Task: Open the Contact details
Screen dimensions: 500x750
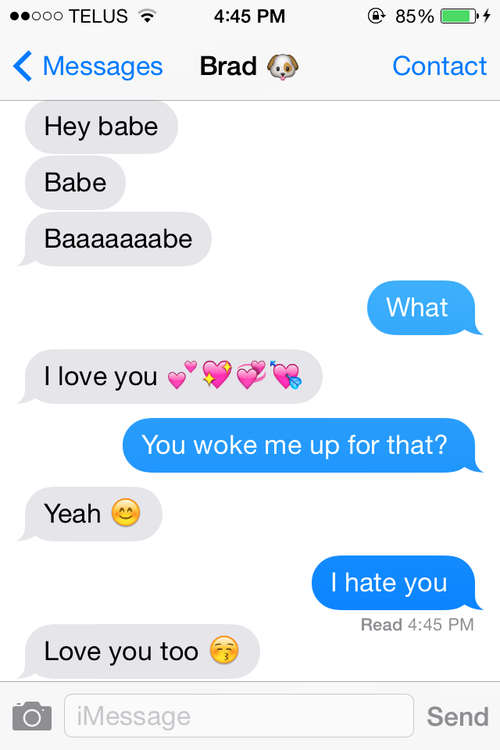Action: [x=439, y=66]
